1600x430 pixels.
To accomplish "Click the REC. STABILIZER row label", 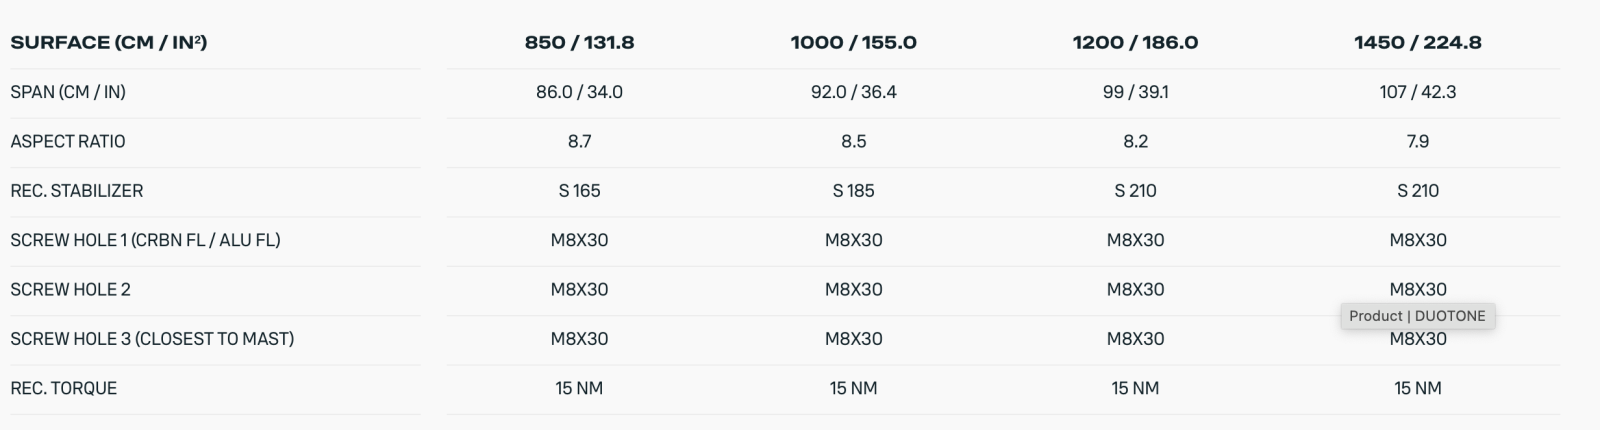I will click(77, 190).
